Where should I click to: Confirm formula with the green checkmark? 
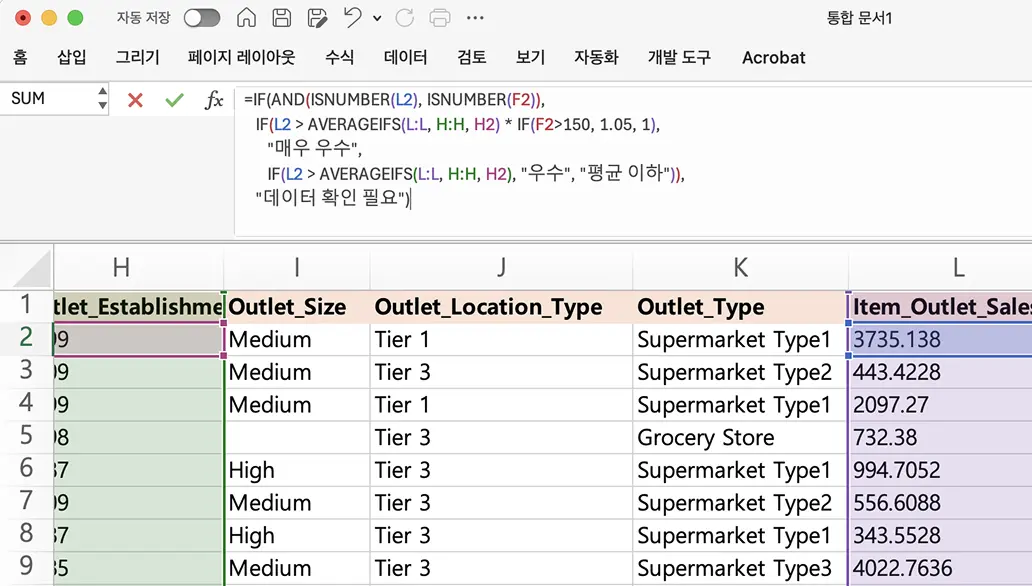[x=175, y=100]
